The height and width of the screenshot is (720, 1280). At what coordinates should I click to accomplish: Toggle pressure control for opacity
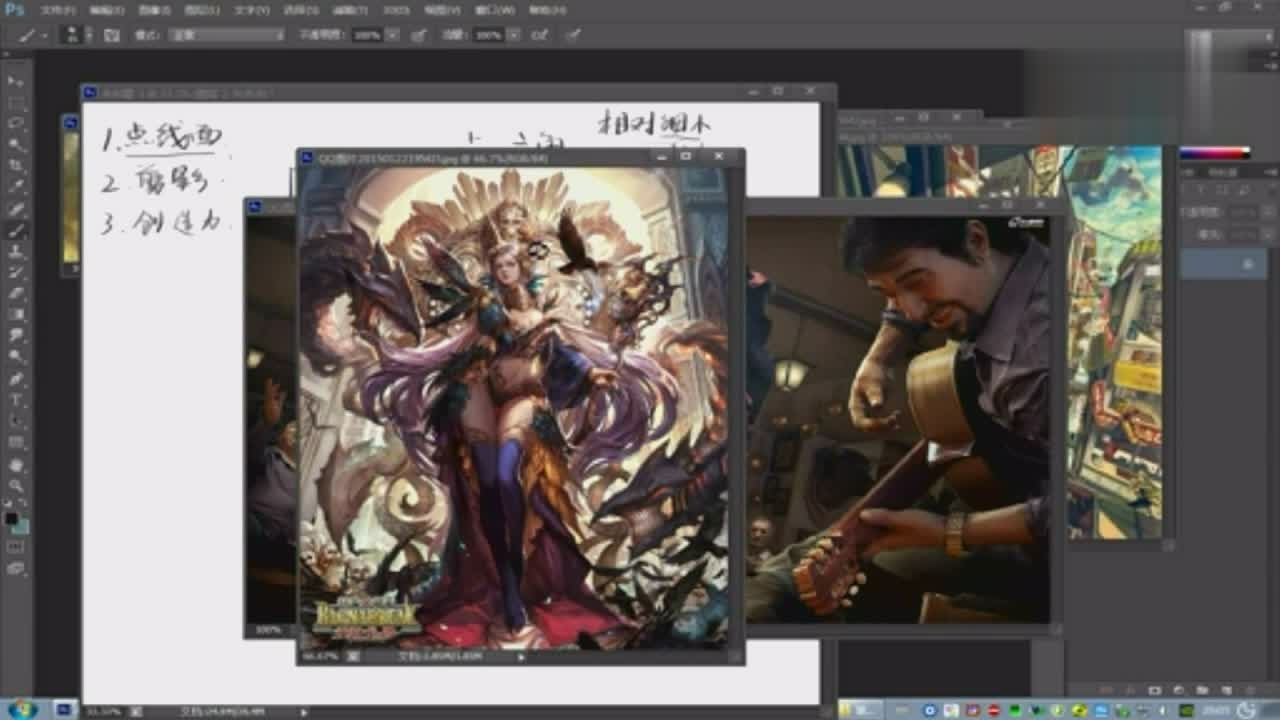pyautogui.click(x=418, y=34)
